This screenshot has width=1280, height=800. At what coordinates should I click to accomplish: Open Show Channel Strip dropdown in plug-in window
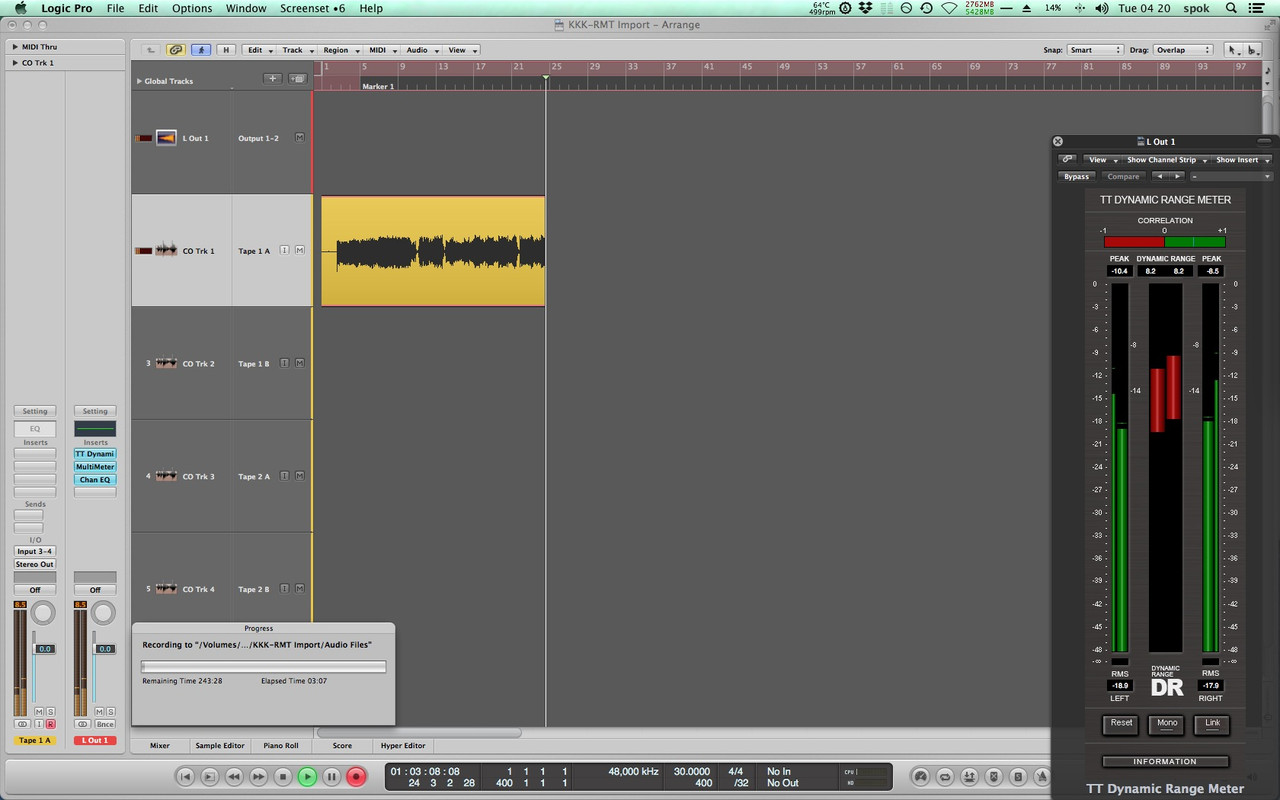point(1166,159)
